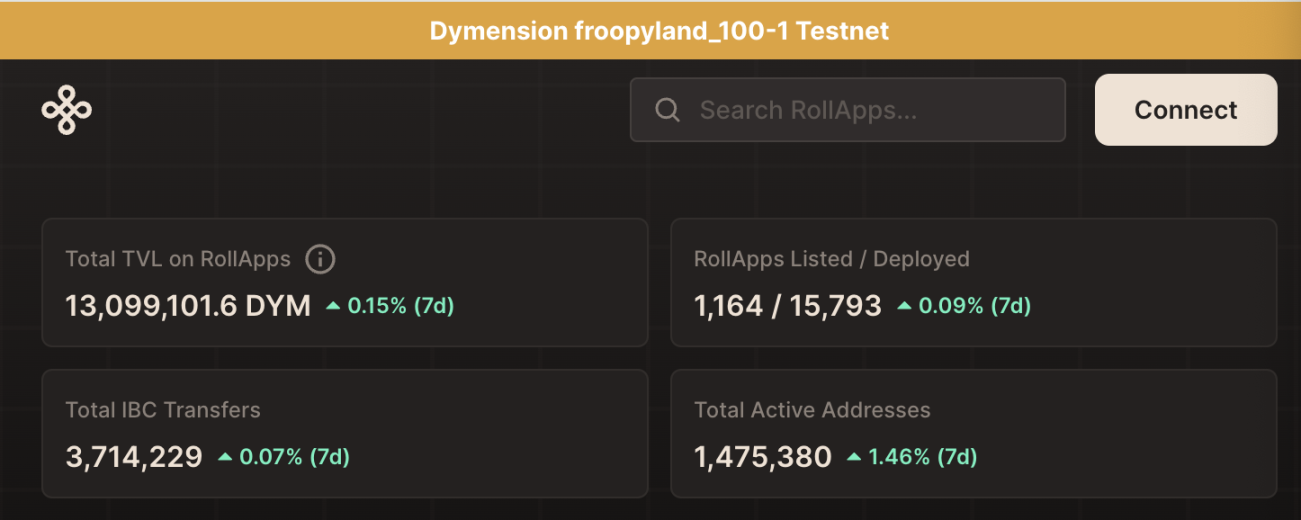
Task: Click the 3,714,229 transfers value
Action: click(134, 458)
